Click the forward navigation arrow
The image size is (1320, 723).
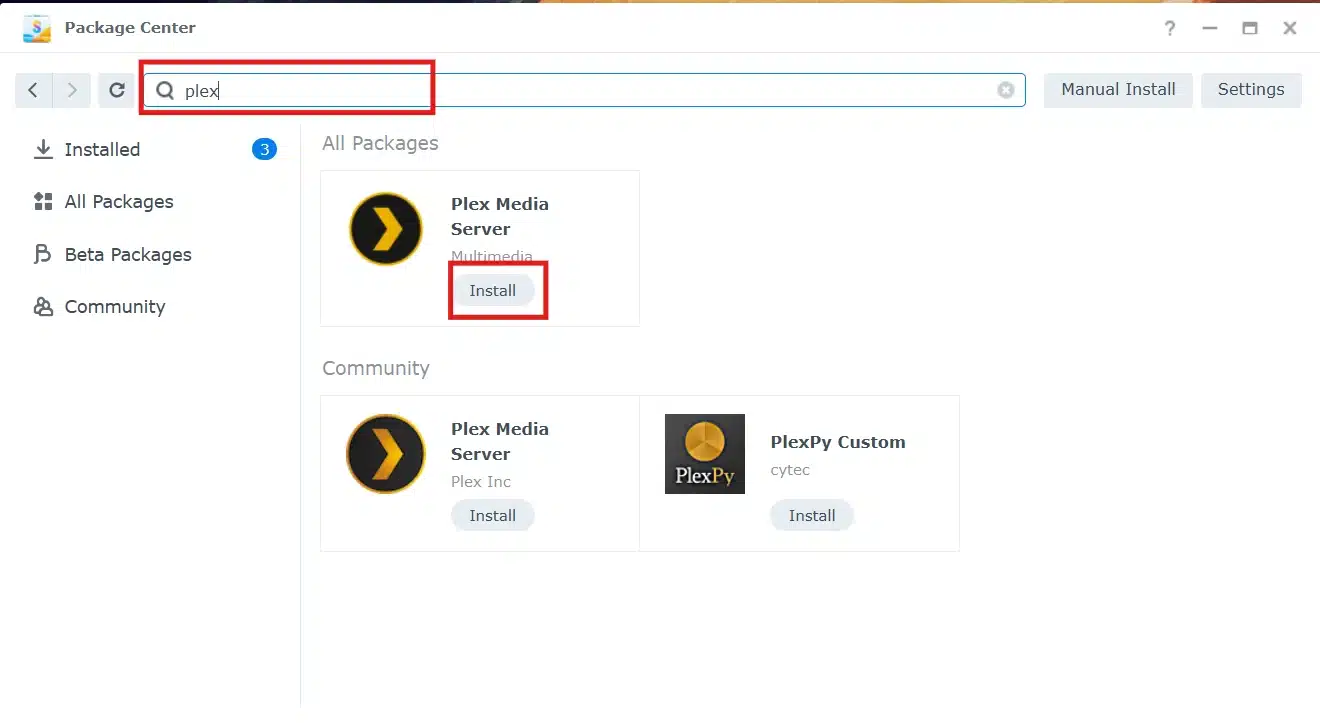point(71,89)
